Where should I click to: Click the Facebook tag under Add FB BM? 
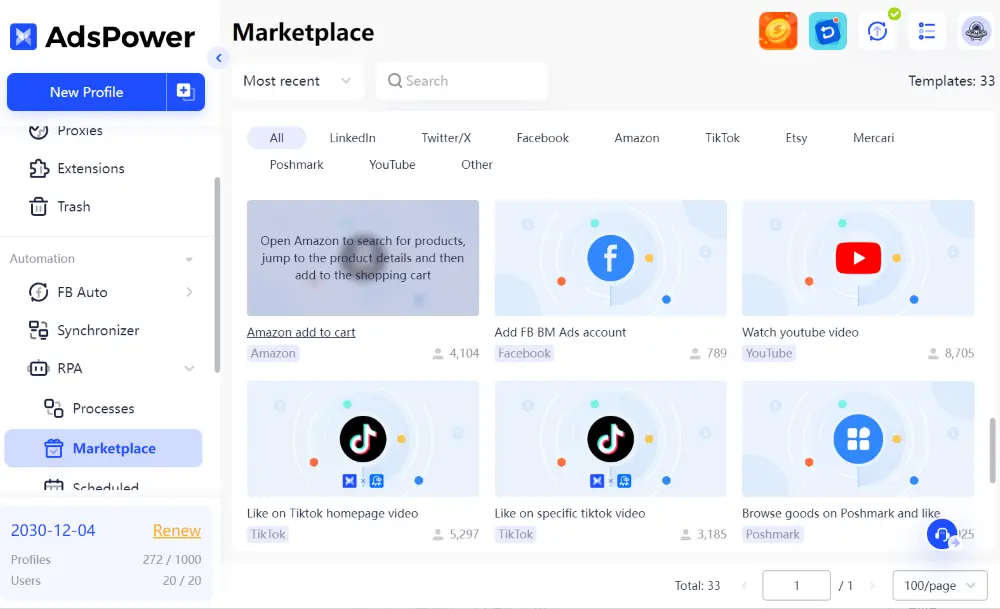524,353
